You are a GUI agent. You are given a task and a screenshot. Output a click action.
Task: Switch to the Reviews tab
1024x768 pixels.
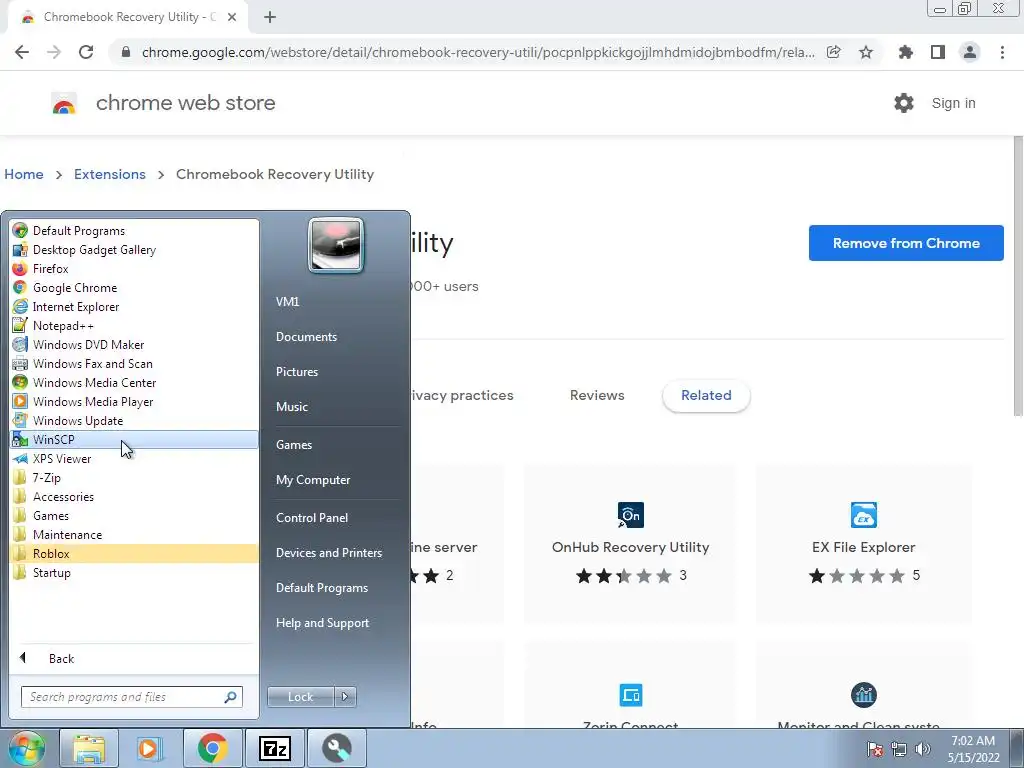[597, 395]
